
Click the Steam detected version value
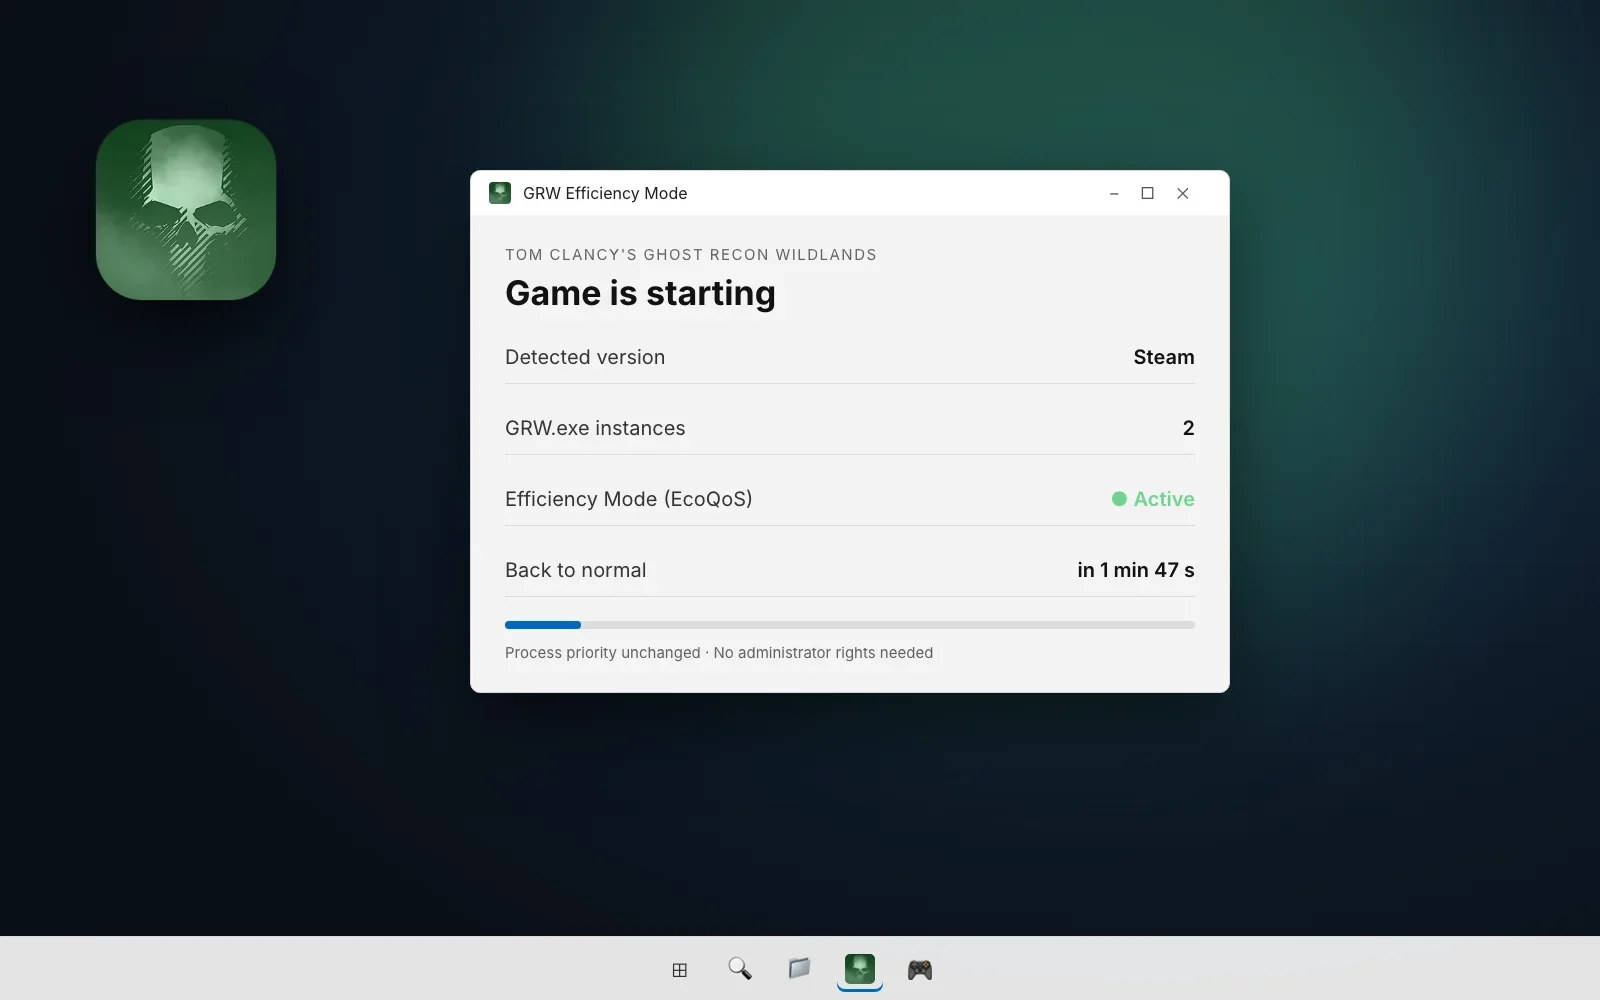coord(1164,357)
